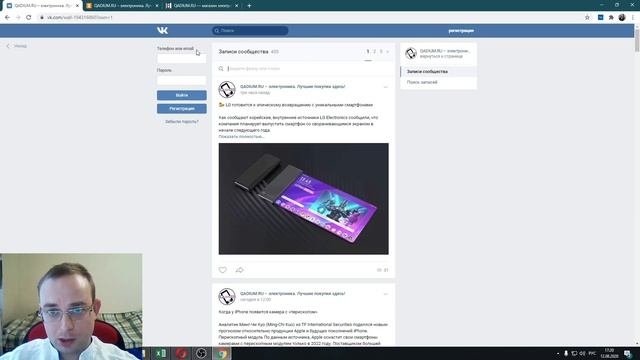Open the second post's community name link

(292, 293)
